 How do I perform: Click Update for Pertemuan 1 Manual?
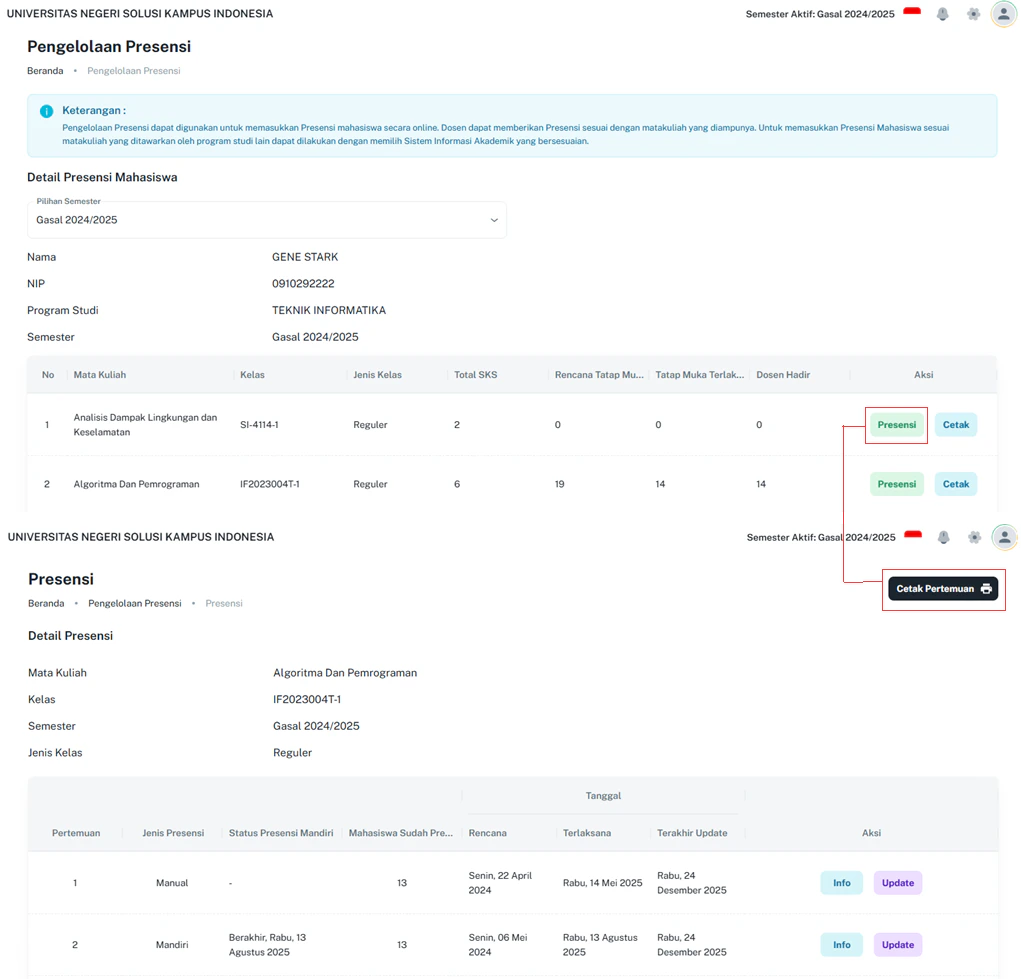(x=898, y=883)
